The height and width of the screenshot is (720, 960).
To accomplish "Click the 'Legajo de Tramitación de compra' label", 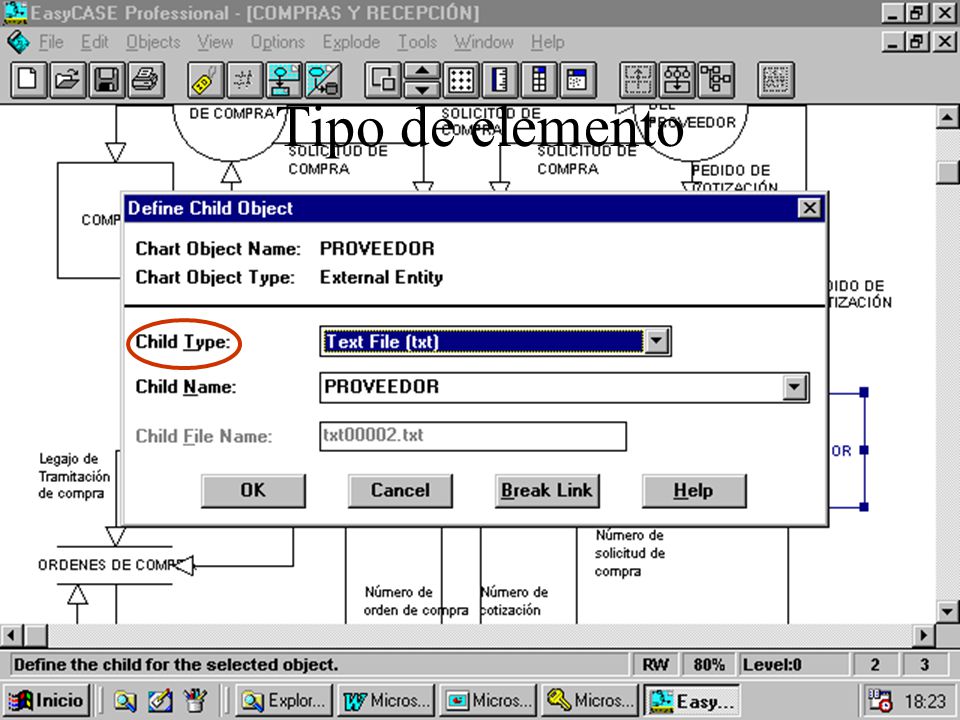I will 74,476.
